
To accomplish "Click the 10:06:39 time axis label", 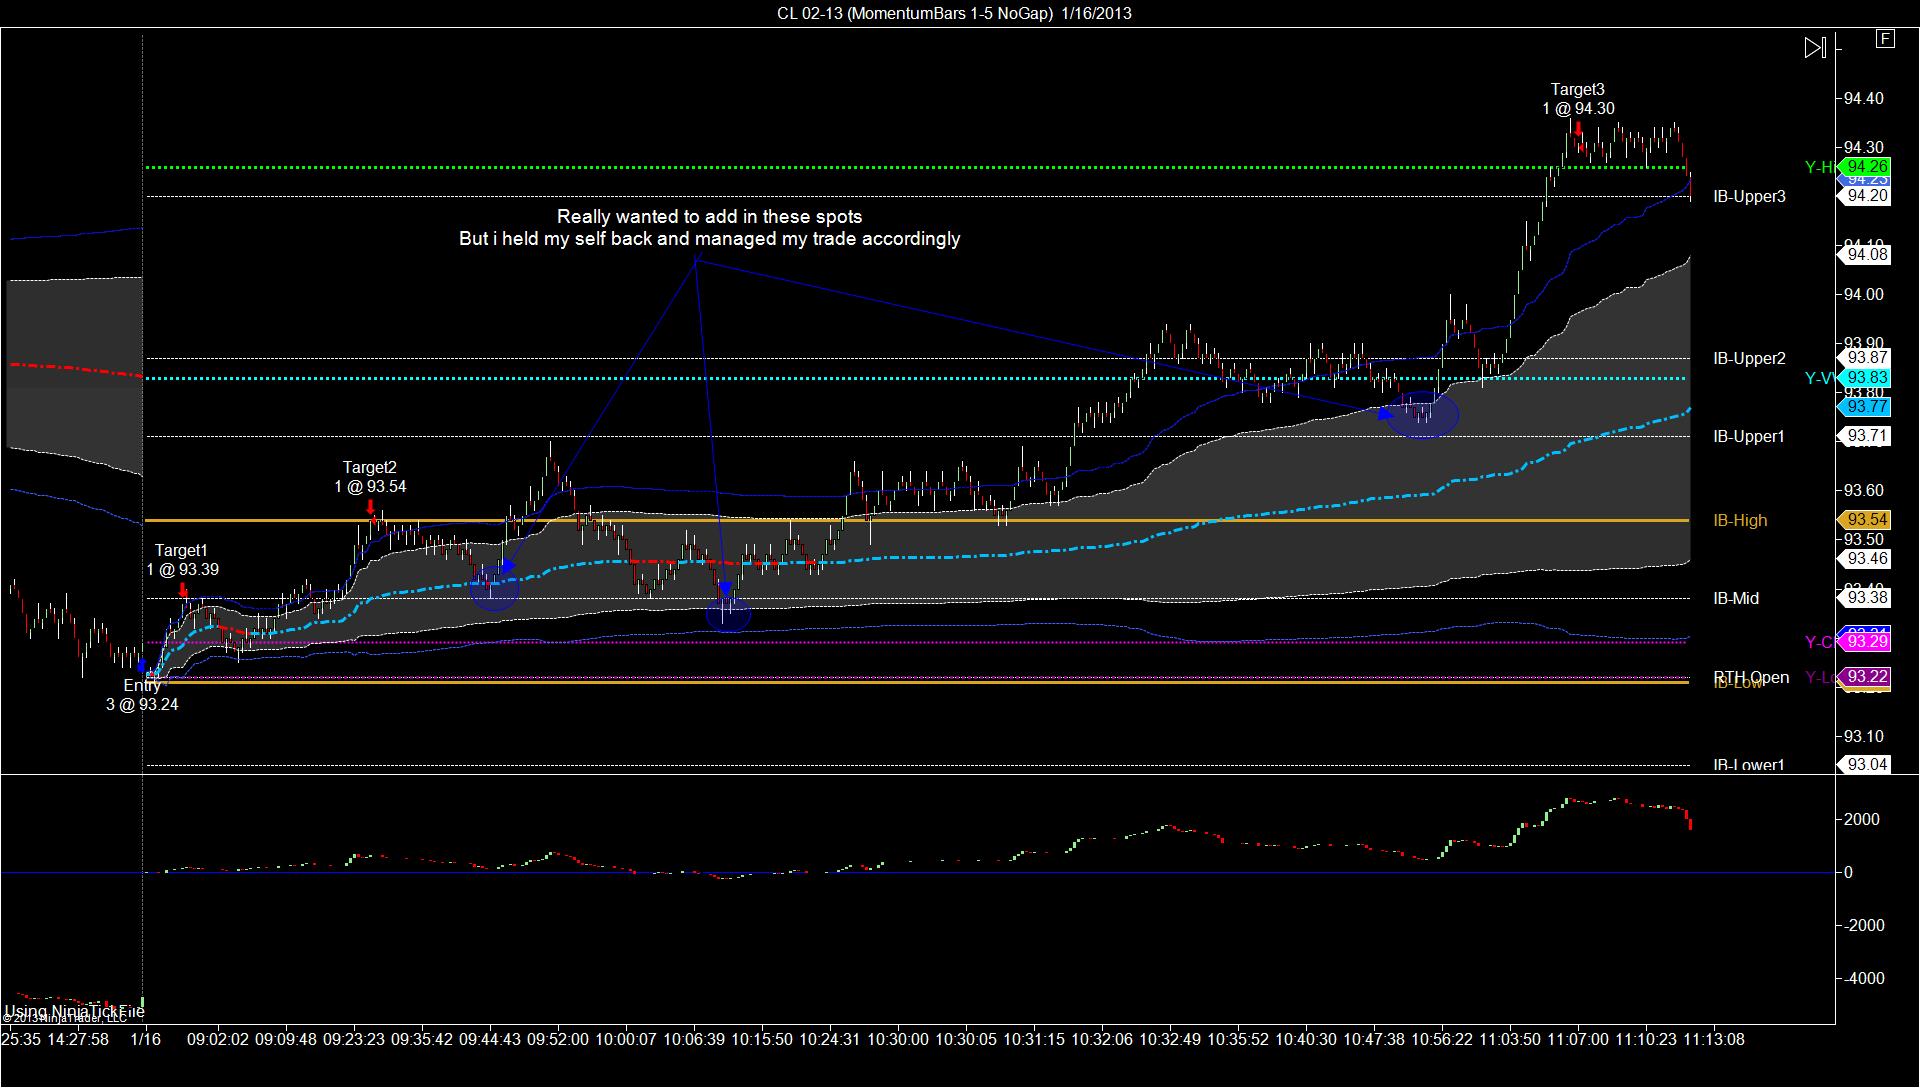I will (x=694, y=1039).
